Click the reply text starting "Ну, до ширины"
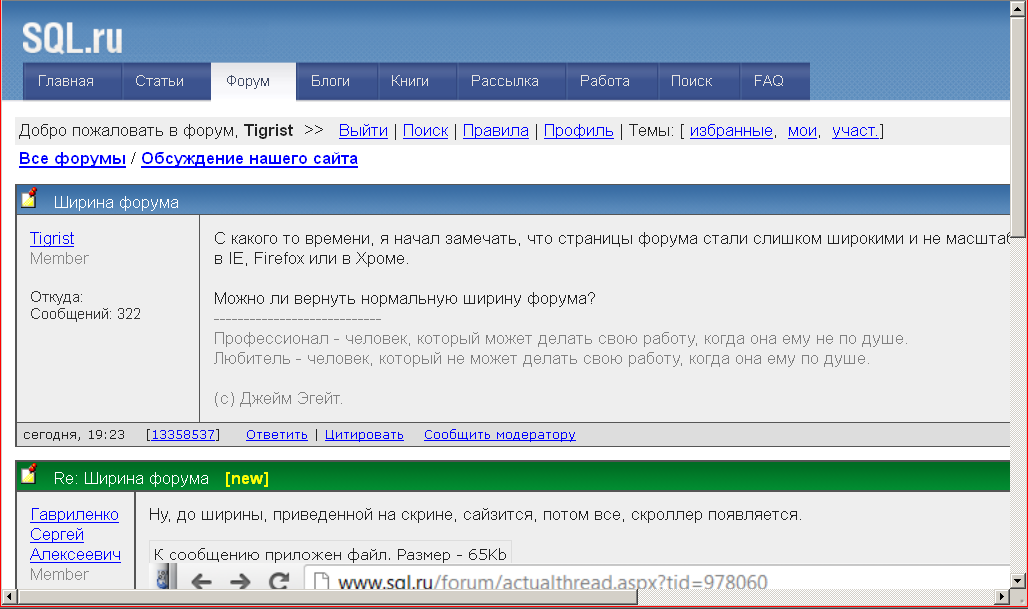Screen dimensions: 1028x609 tap(475, 515)
